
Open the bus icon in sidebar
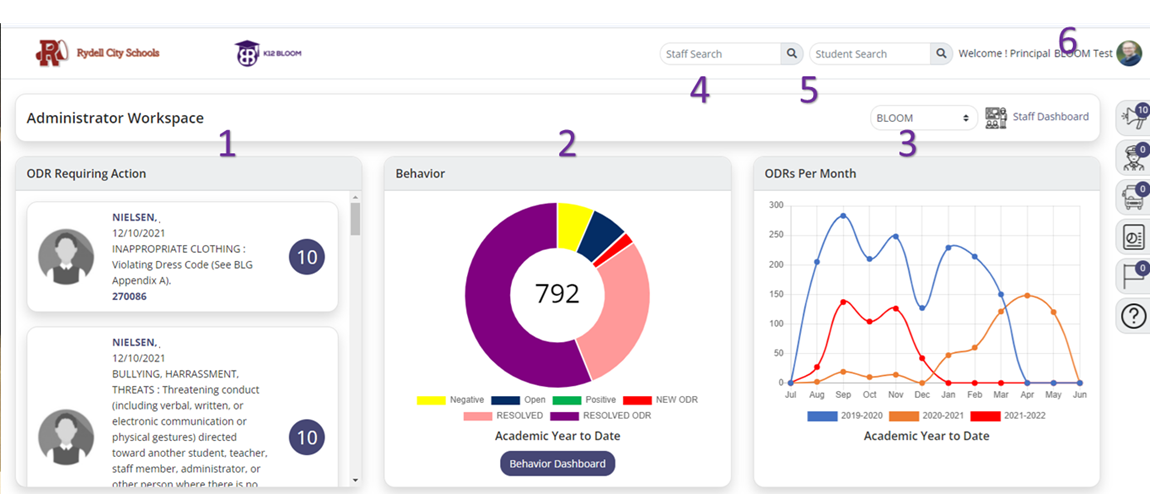tap(1133, 196)
